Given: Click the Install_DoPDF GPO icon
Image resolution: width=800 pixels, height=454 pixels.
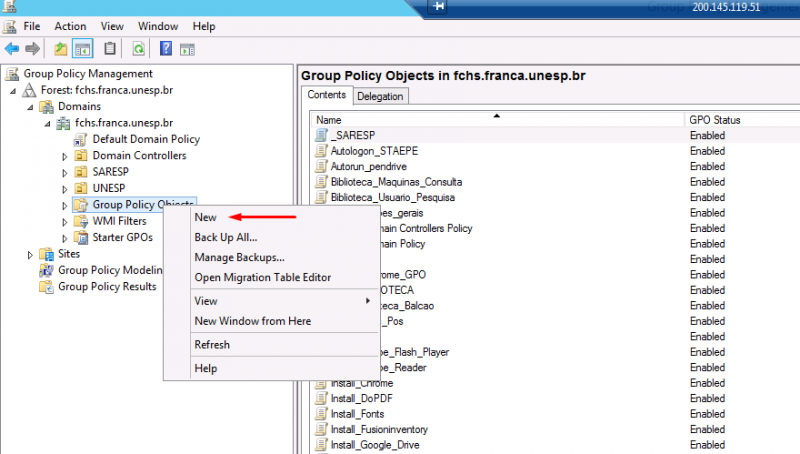Looking at the screenshot, I should (x=321, y=398).
